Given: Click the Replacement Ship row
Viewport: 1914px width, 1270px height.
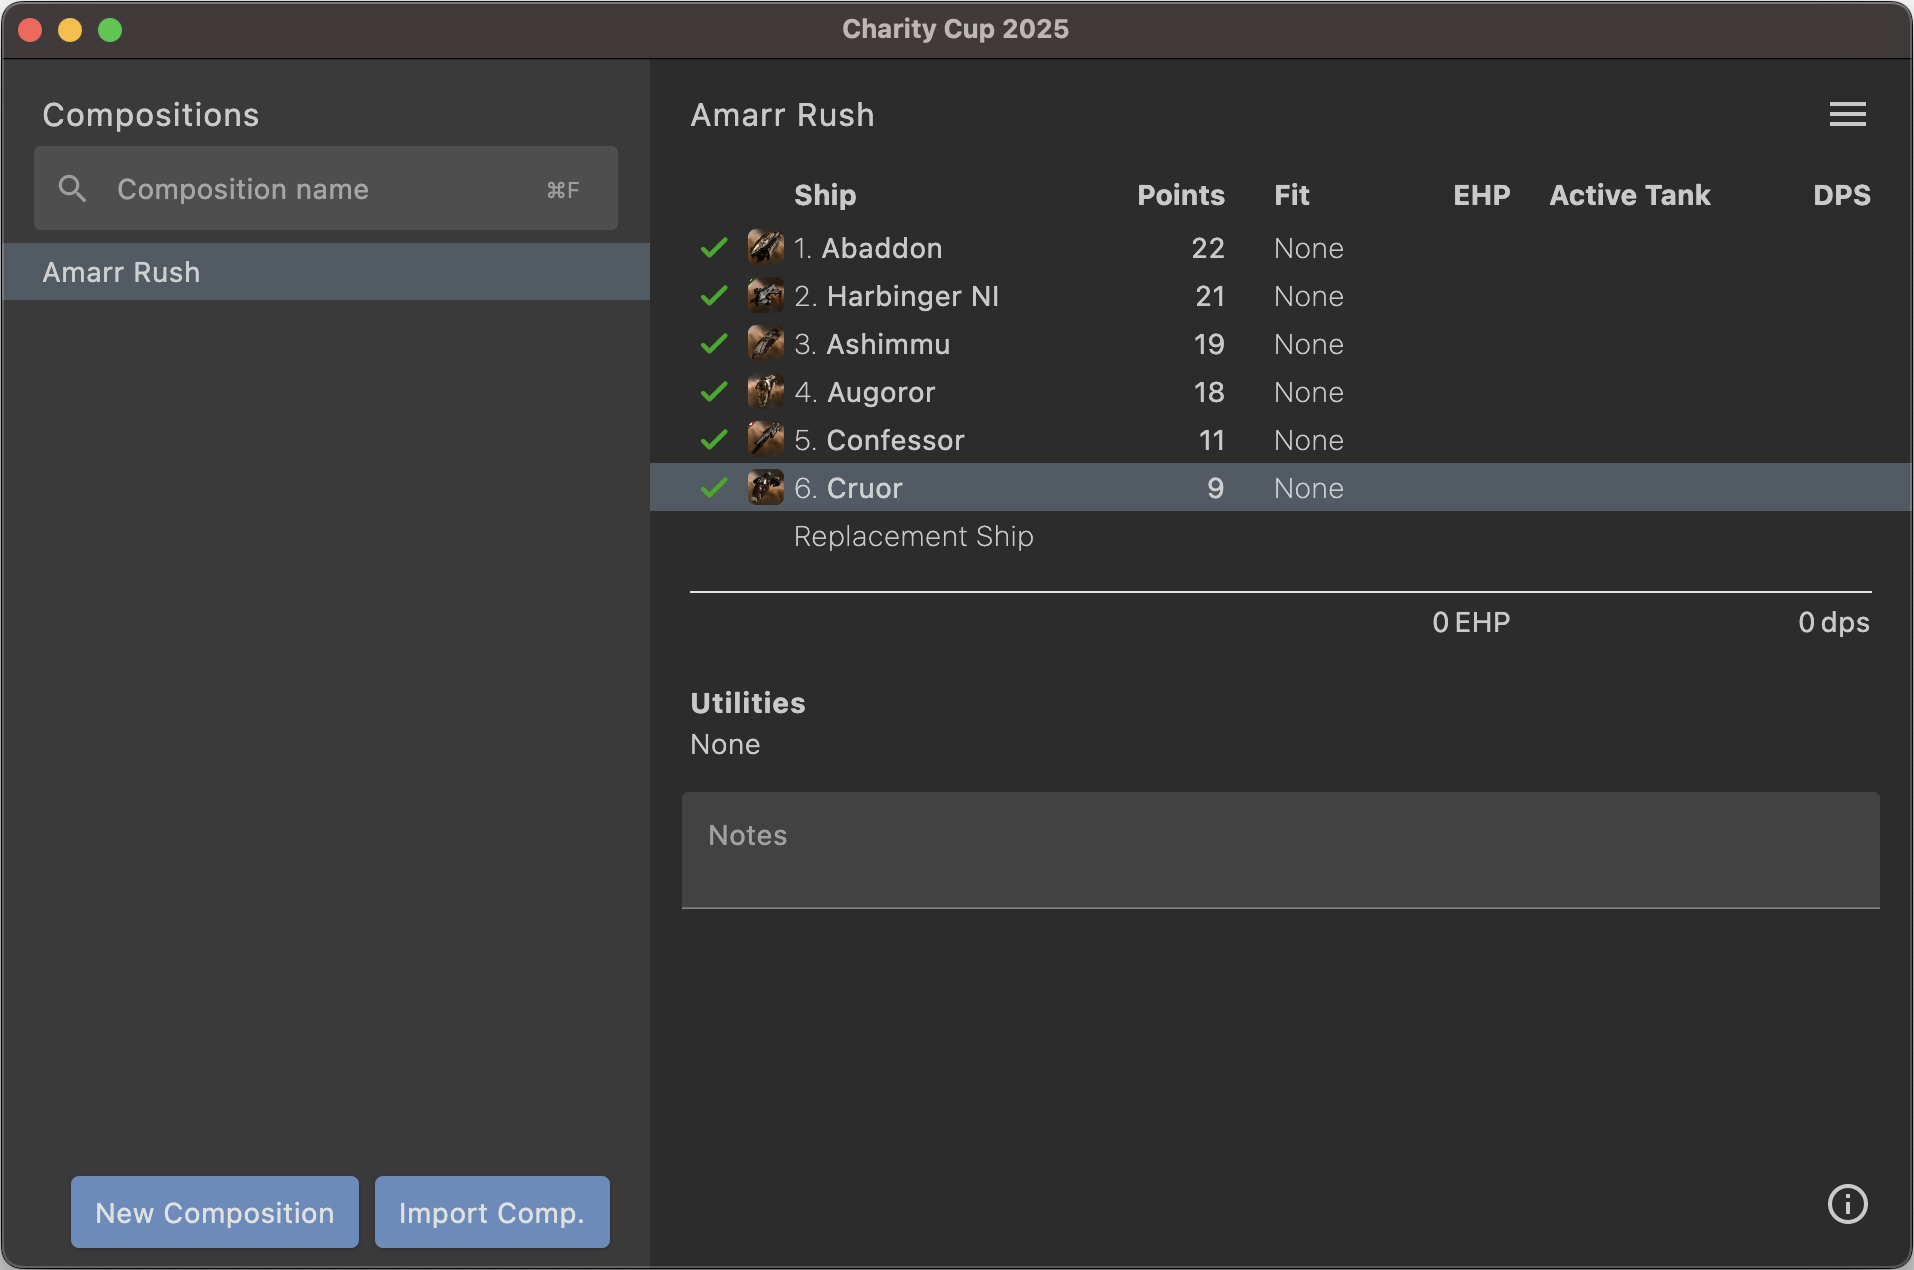Looking at the screenshot, I should pos(913,536).
